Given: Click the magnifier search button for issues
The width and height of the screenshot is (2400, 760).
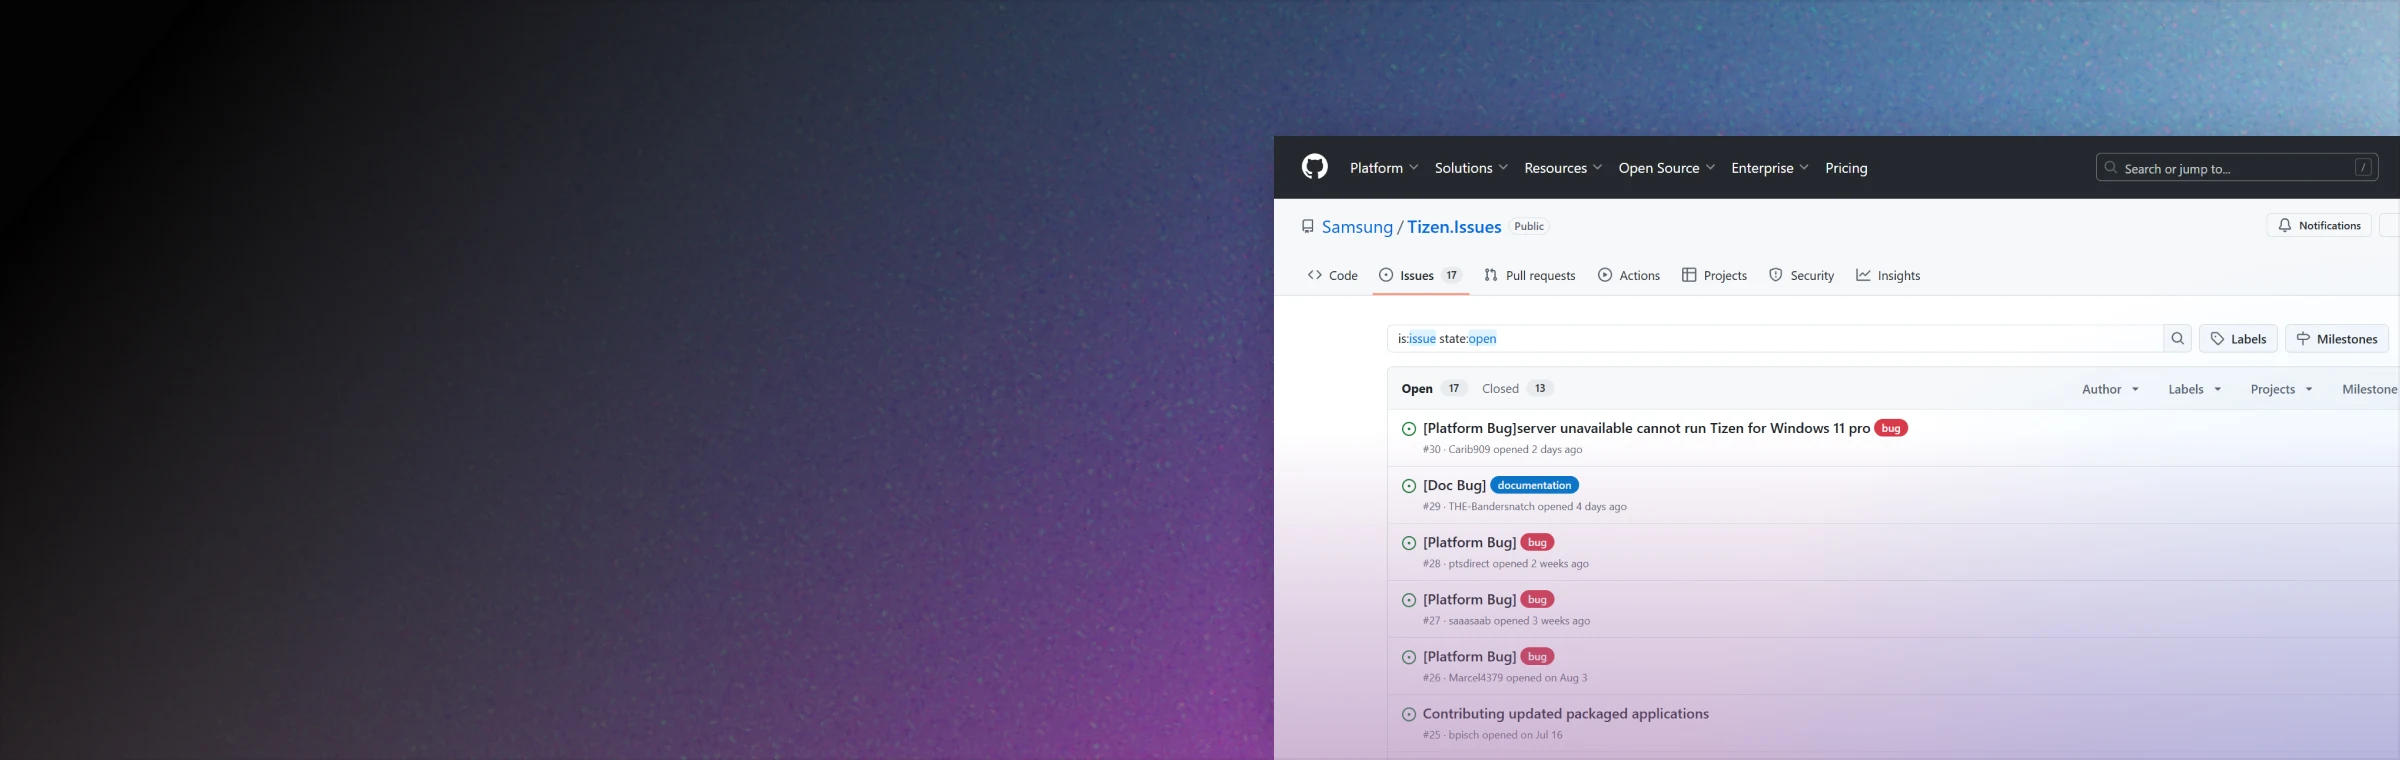Looking at the screenshot, I should pyautogui.click(x=2177, y=339).
